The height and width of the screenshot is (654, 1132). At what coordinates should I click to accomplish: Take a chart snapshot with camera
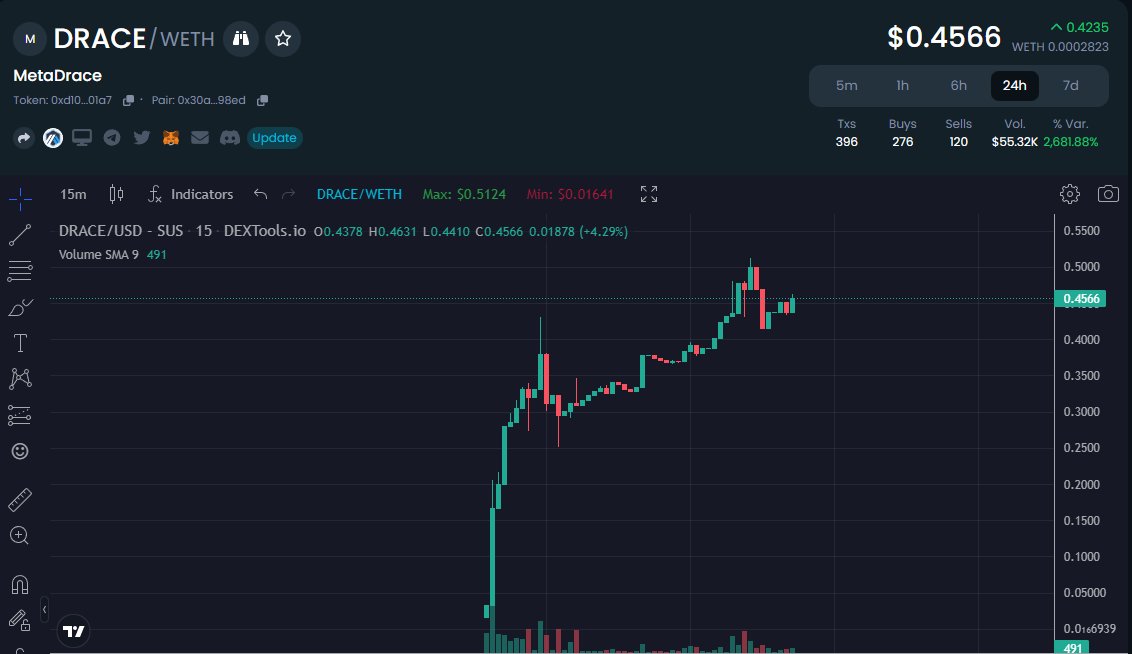1108,193
